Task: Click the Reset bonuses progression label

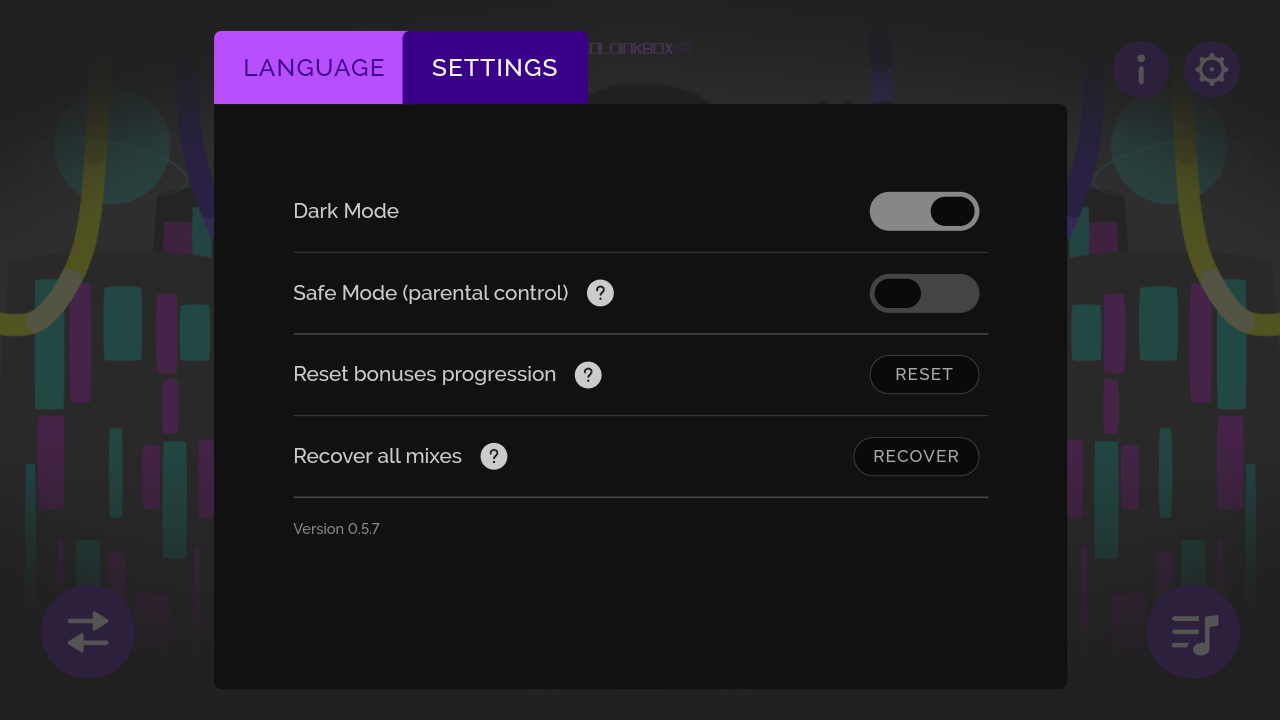Action: [425, 374]
